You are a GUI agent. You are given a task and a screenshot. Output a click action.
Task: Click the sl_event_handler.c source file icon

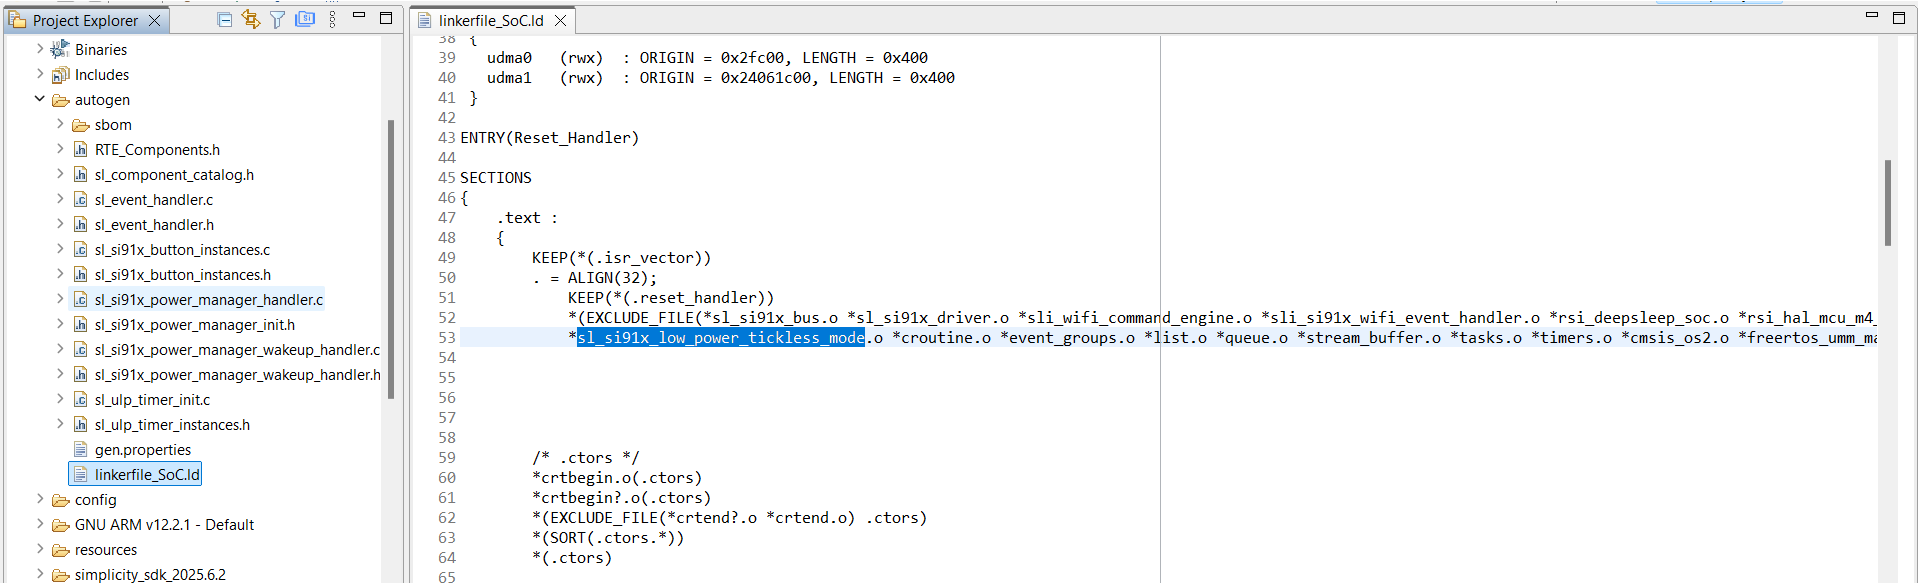[x=80, y=200]
